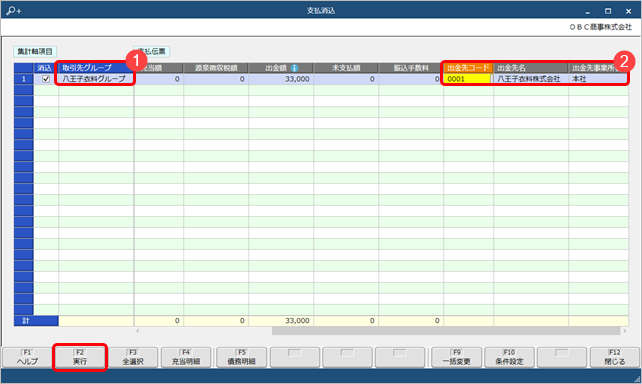Run the F2 実行 button
The height and width of the screenshot is (384, 642).
pos(80,357)
